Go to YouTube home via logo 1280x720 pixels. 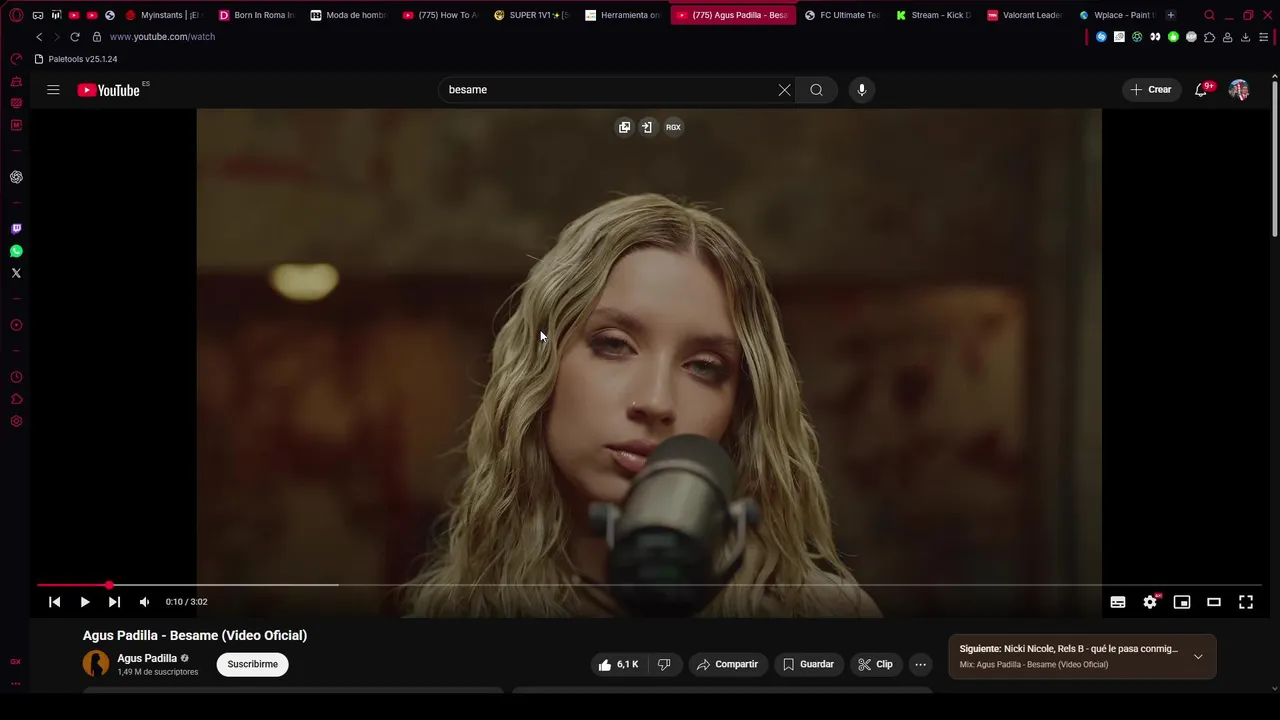(108, 90)
